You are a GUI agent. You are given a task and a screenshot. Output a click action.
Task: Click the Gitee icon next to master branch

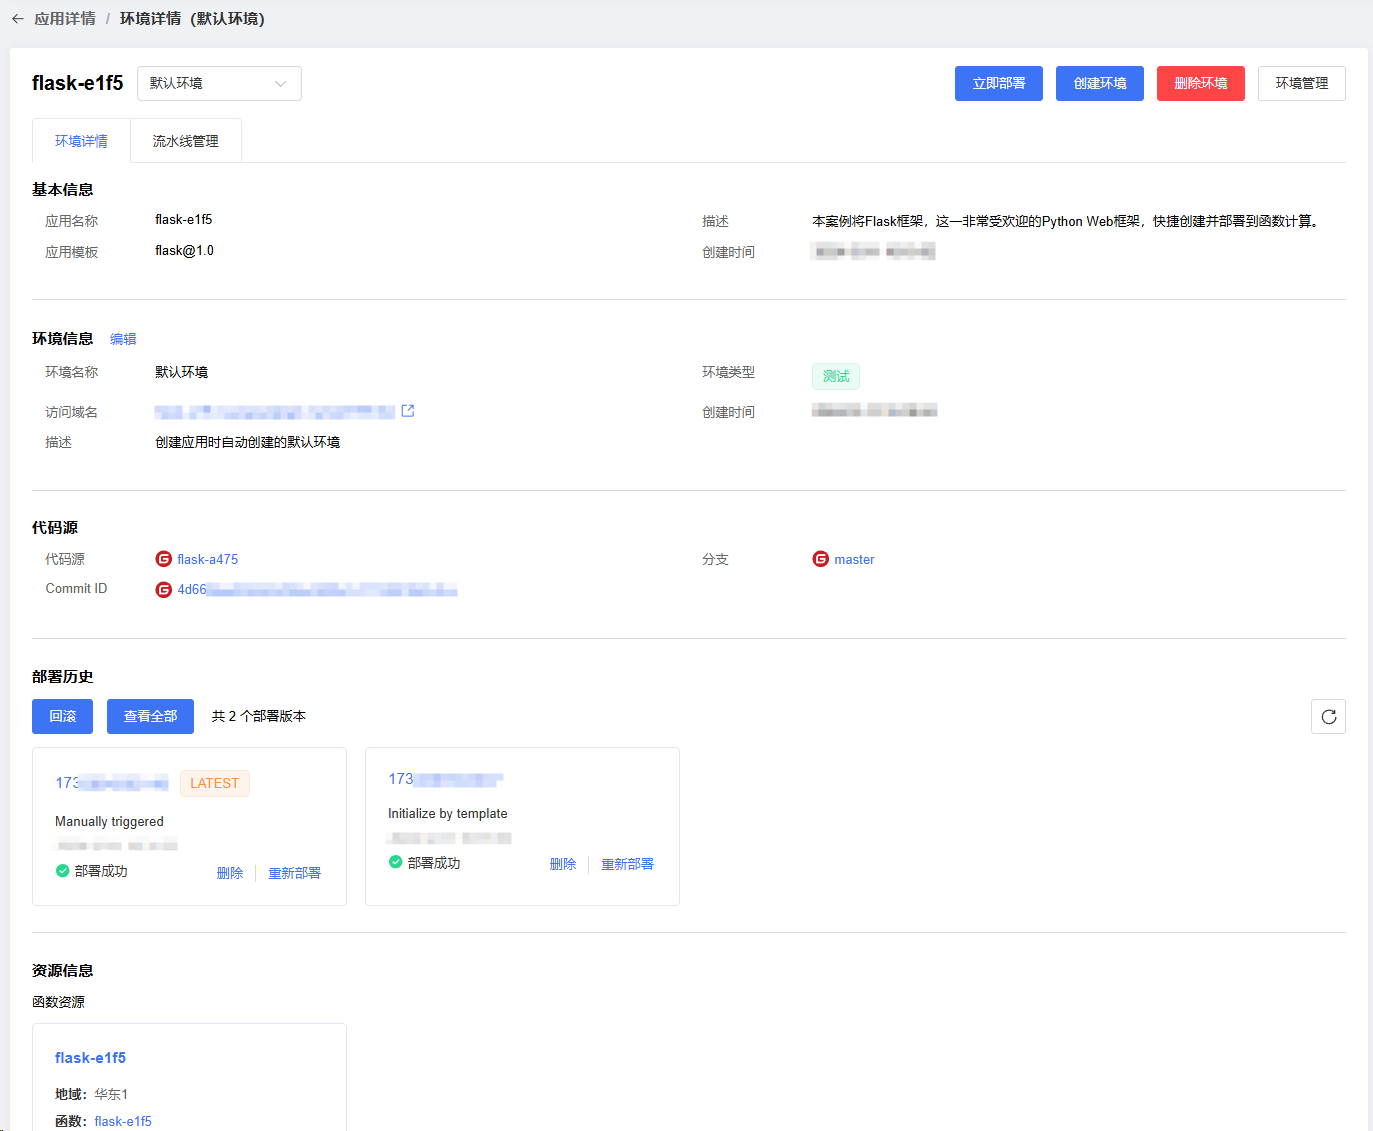[821, 559]
